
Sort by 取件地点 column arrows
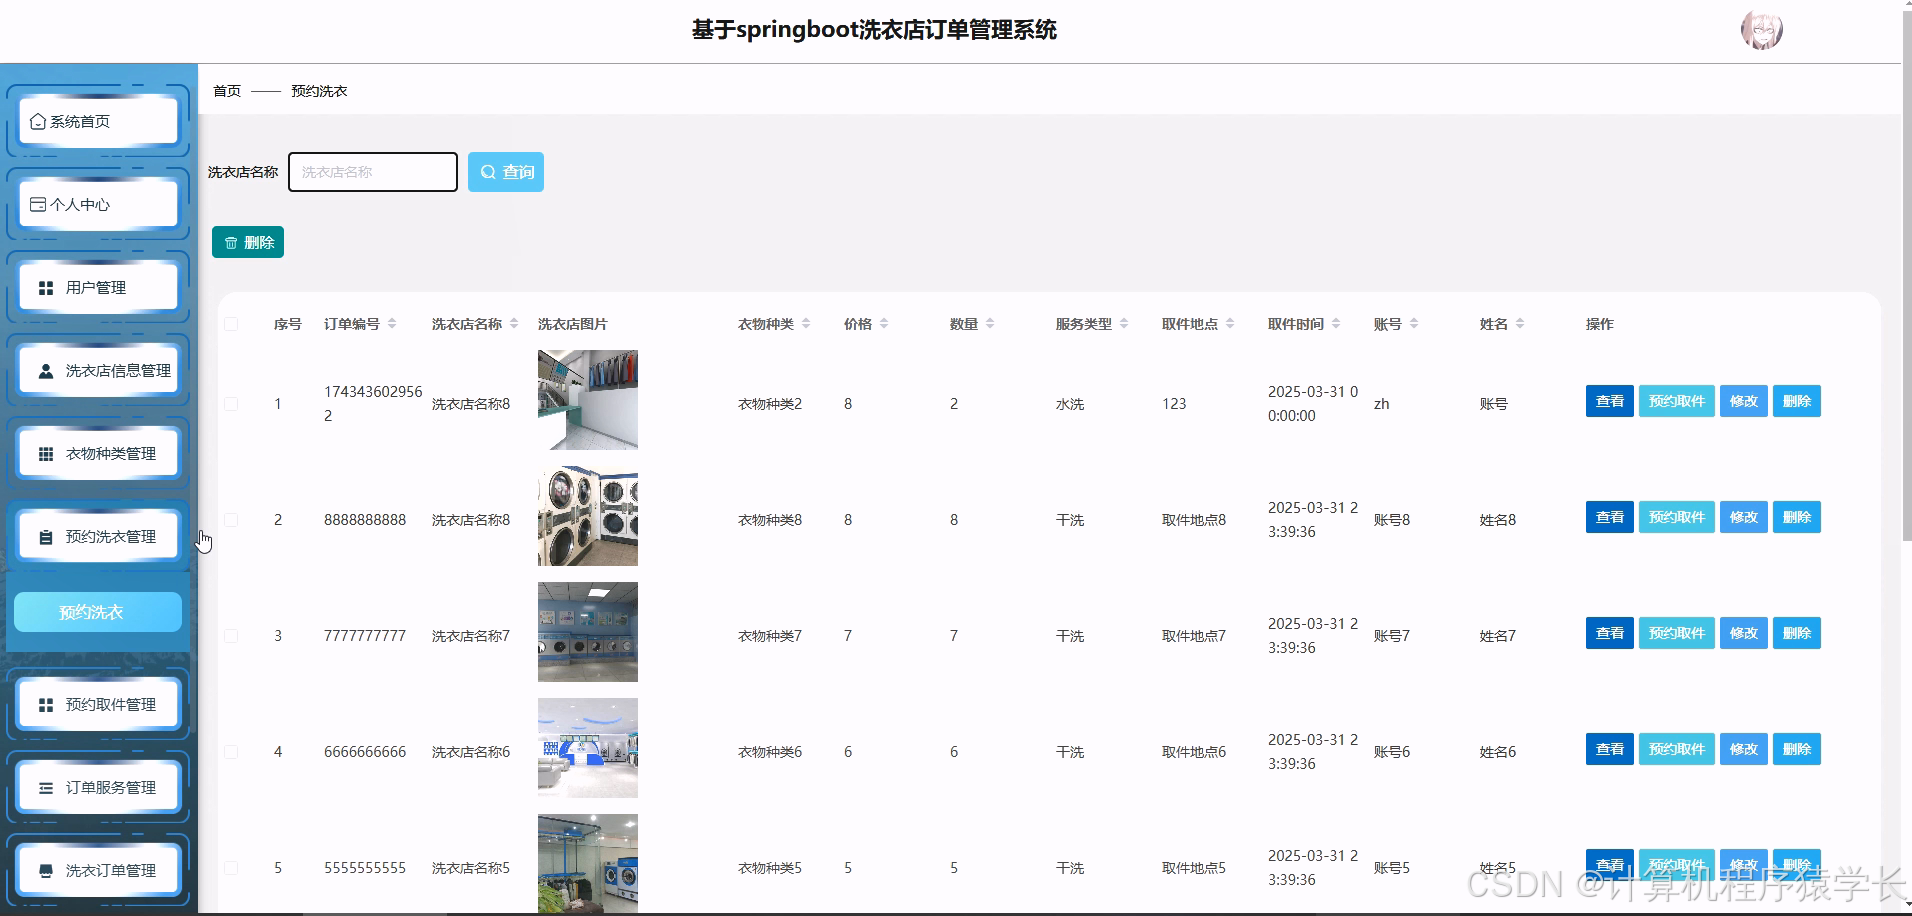(x=1230, y=324)
